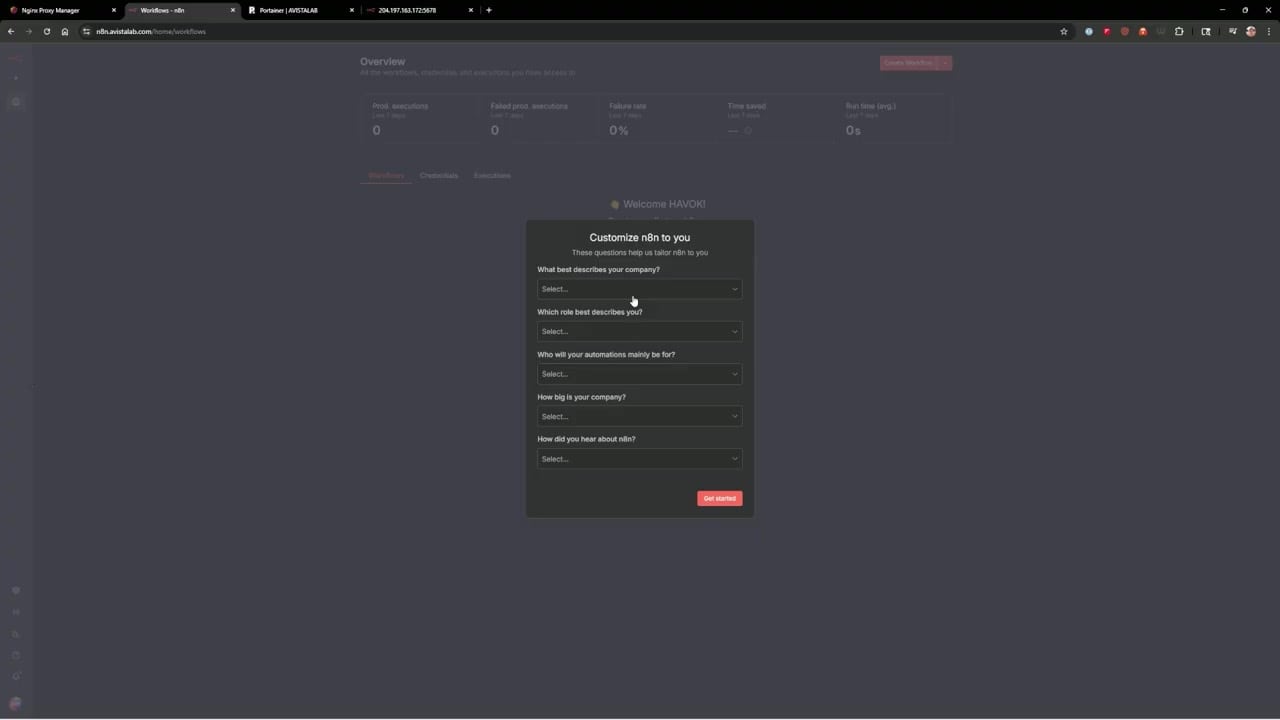
Task: Select the Workflows tab in n8n Overview
Action: click(386, 176)
